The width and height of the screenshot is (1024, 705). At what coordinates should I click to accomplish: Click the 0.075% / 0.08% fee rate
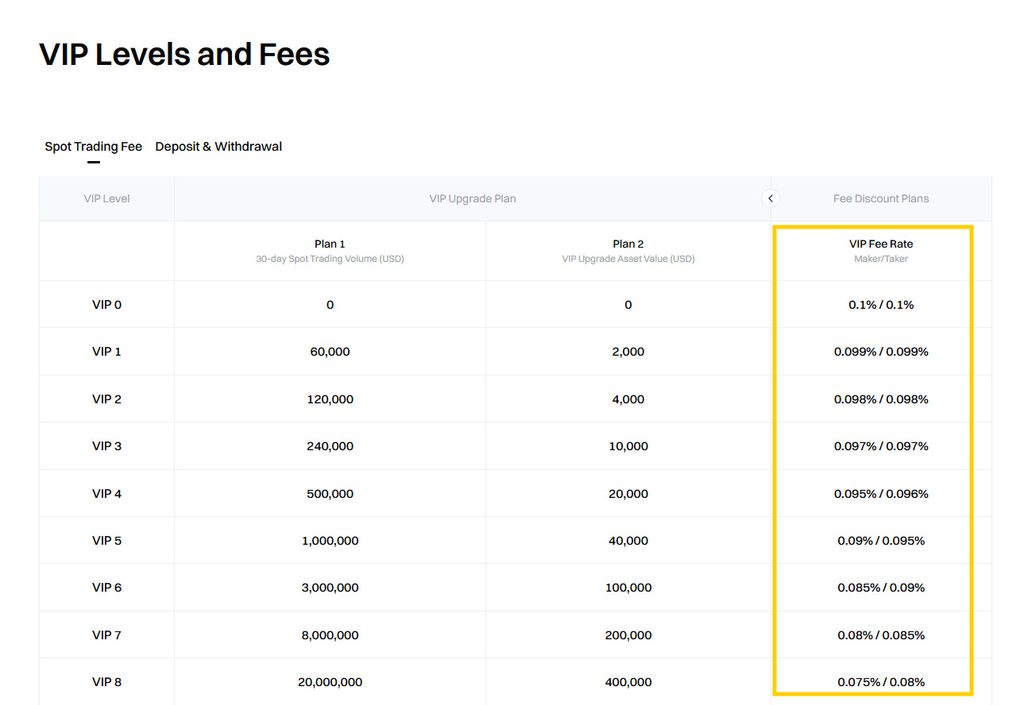pyautogui.click(x=881, y=682)
